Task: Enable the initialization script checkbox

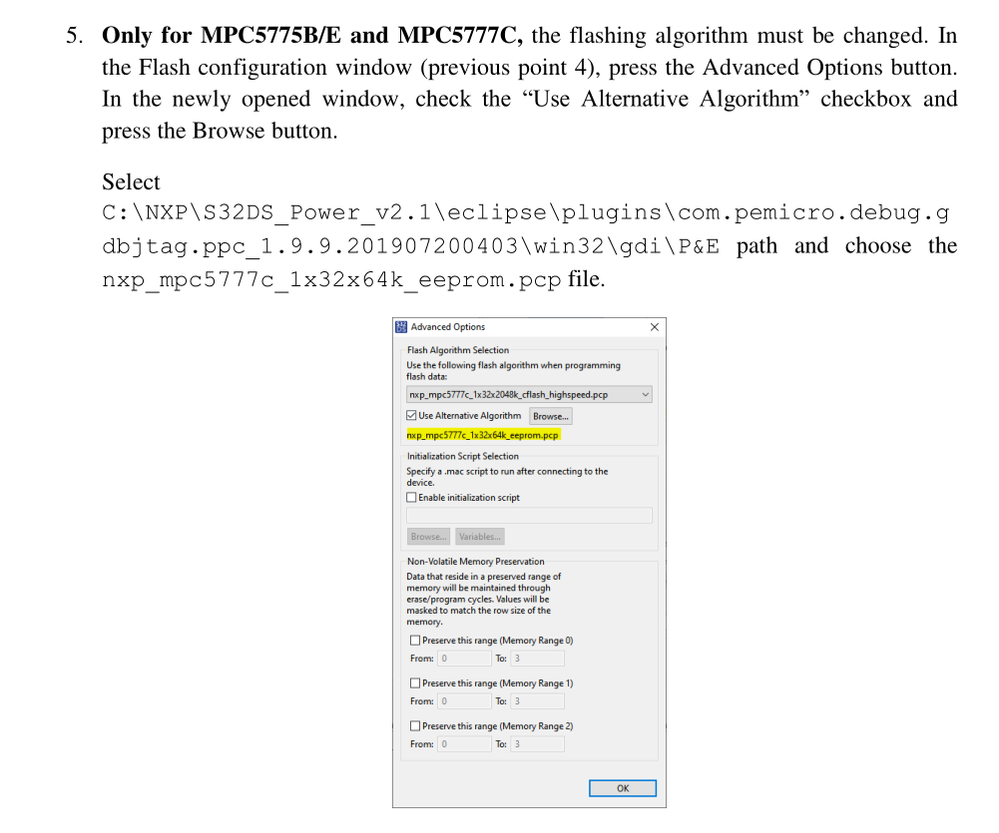Action: (412, 497)
